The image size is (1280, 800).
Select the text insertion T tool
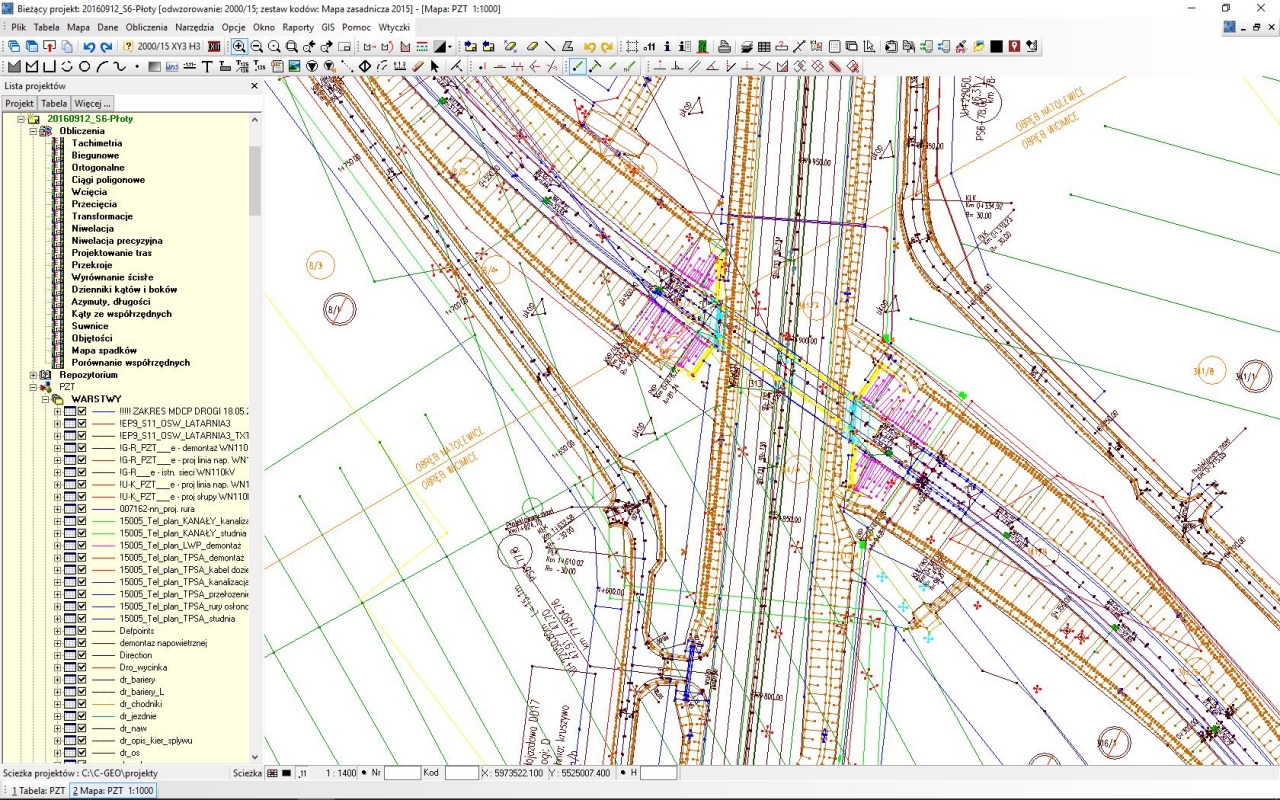[x=207, y=67]
